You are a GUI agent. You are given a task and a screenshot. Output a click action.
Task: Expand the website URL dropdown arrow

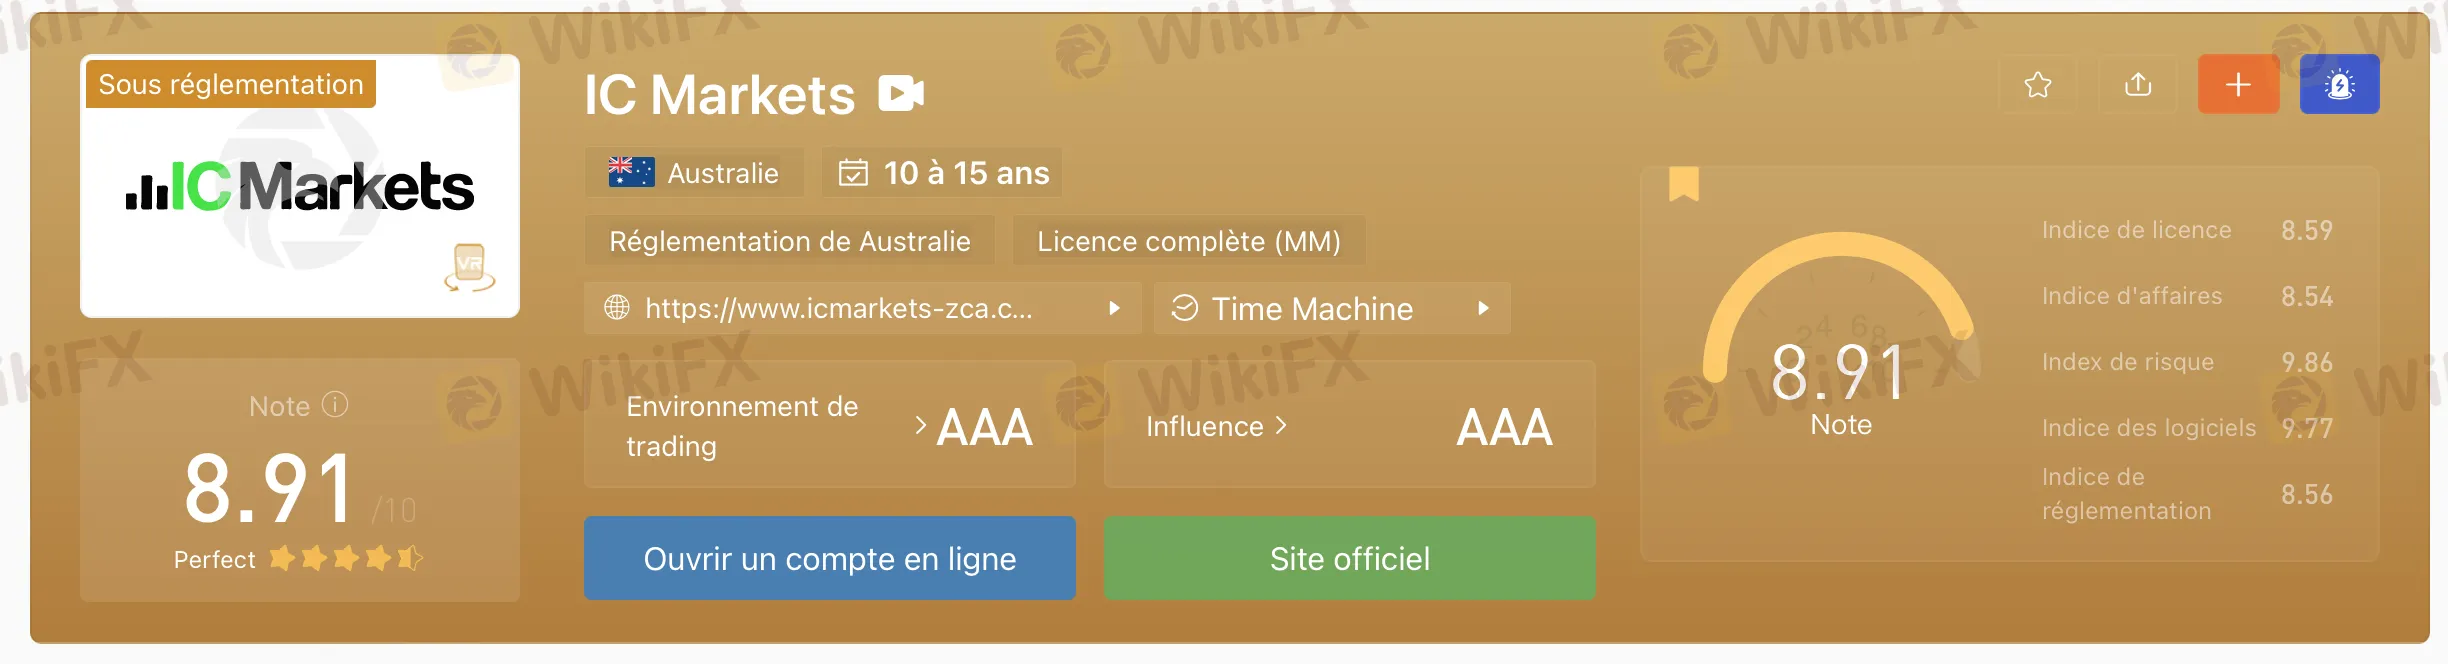[x=1114, y=309]
